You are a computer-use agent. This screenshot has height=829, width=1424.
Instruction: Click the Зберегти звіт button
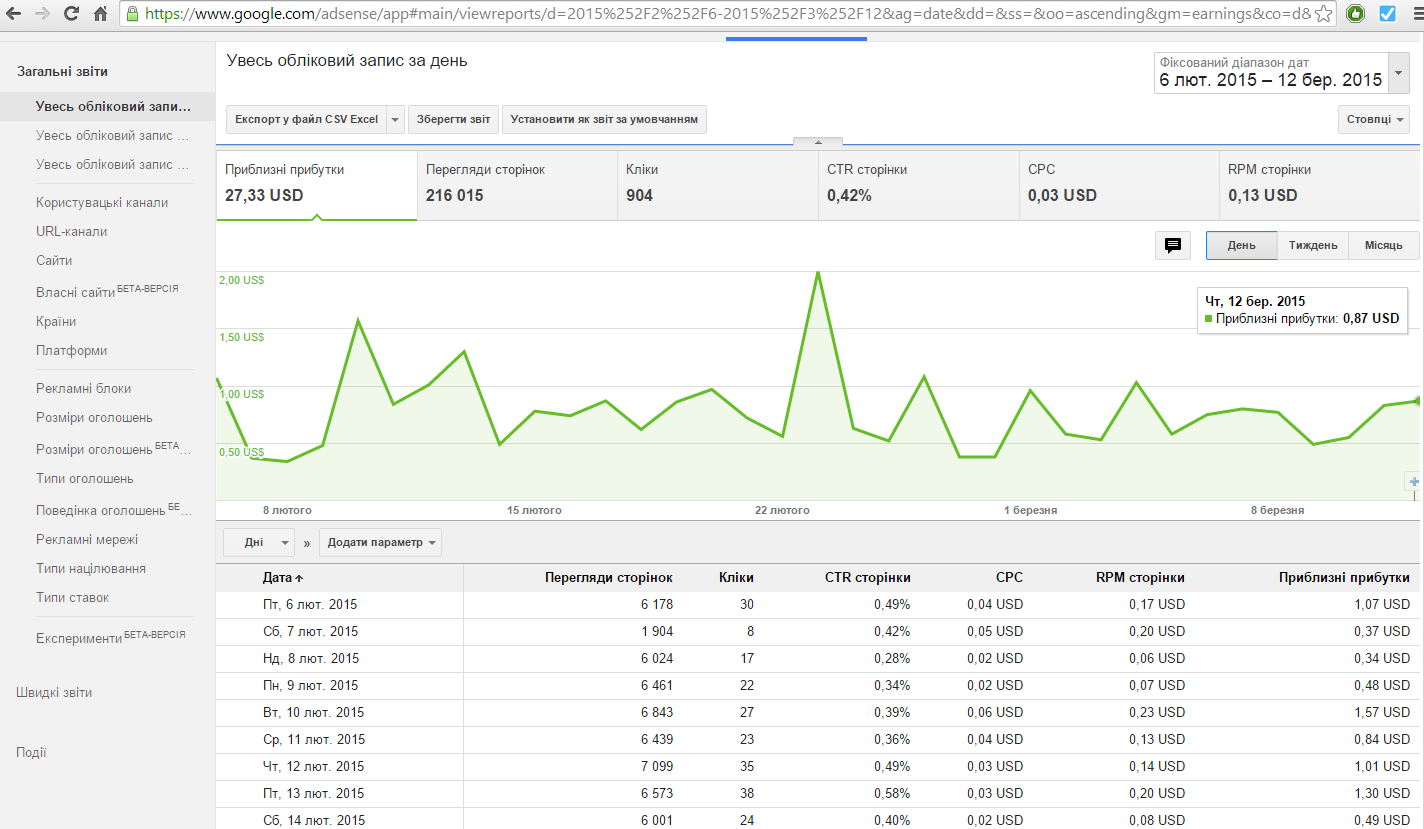point(453,119)
